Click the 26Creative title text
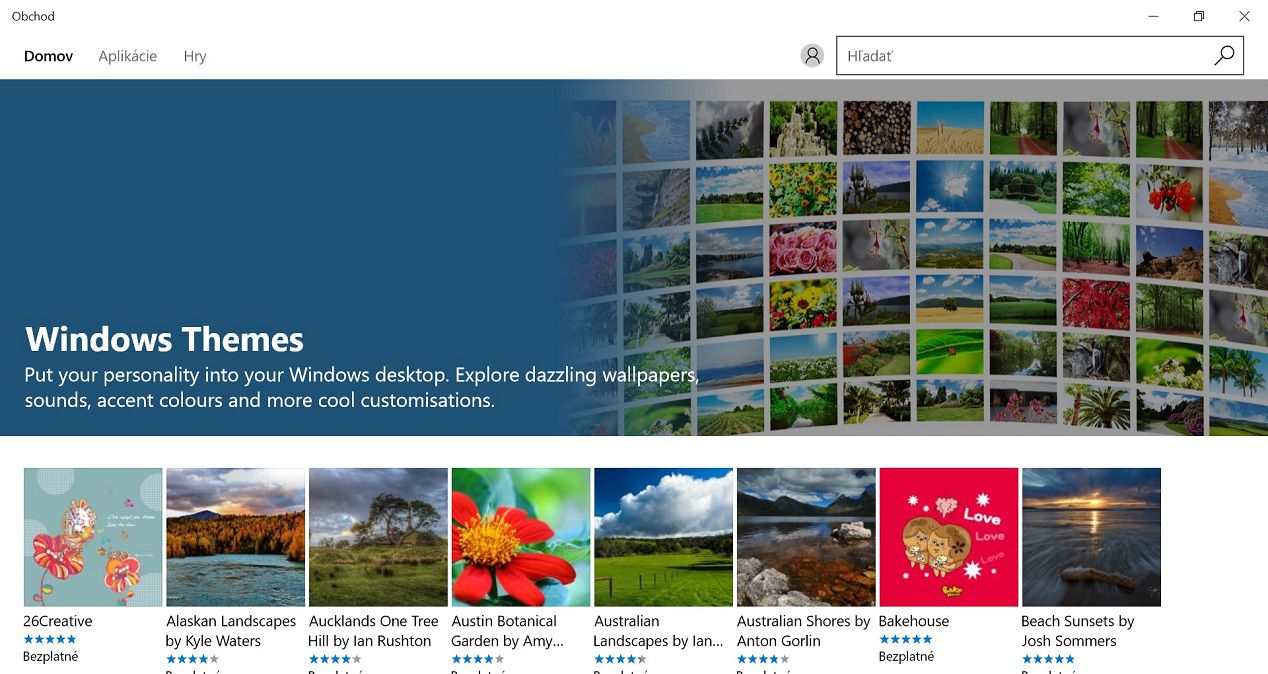Screen dimensions: 1268x674 58,621
